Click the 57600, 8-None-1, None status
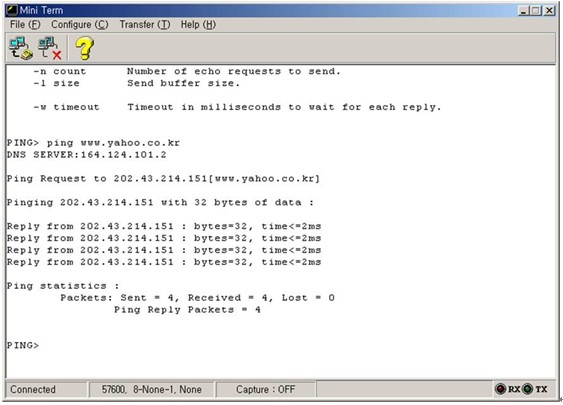This screenshot has height=405, width=563. (x=152, y=389)
